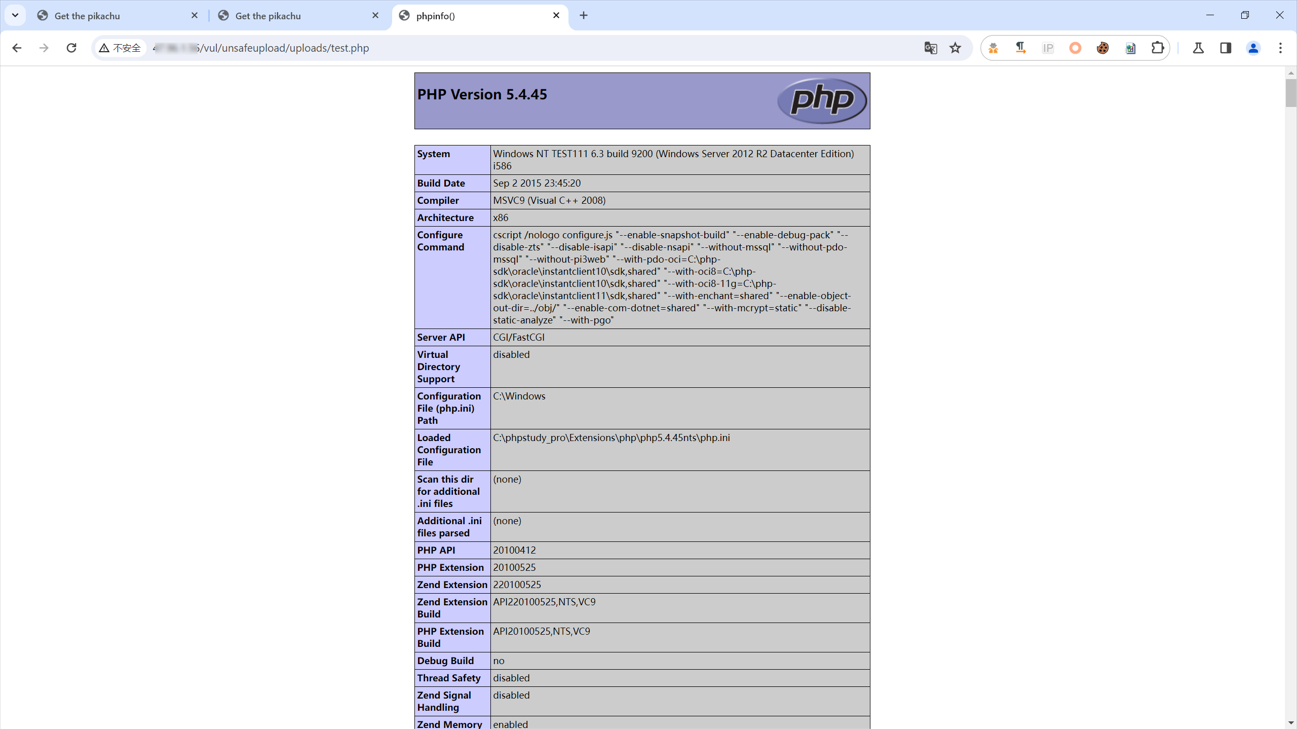Switch to the second Get the pikachu tab
This screenshot has width=1297, height=729.
coord(290,16)
